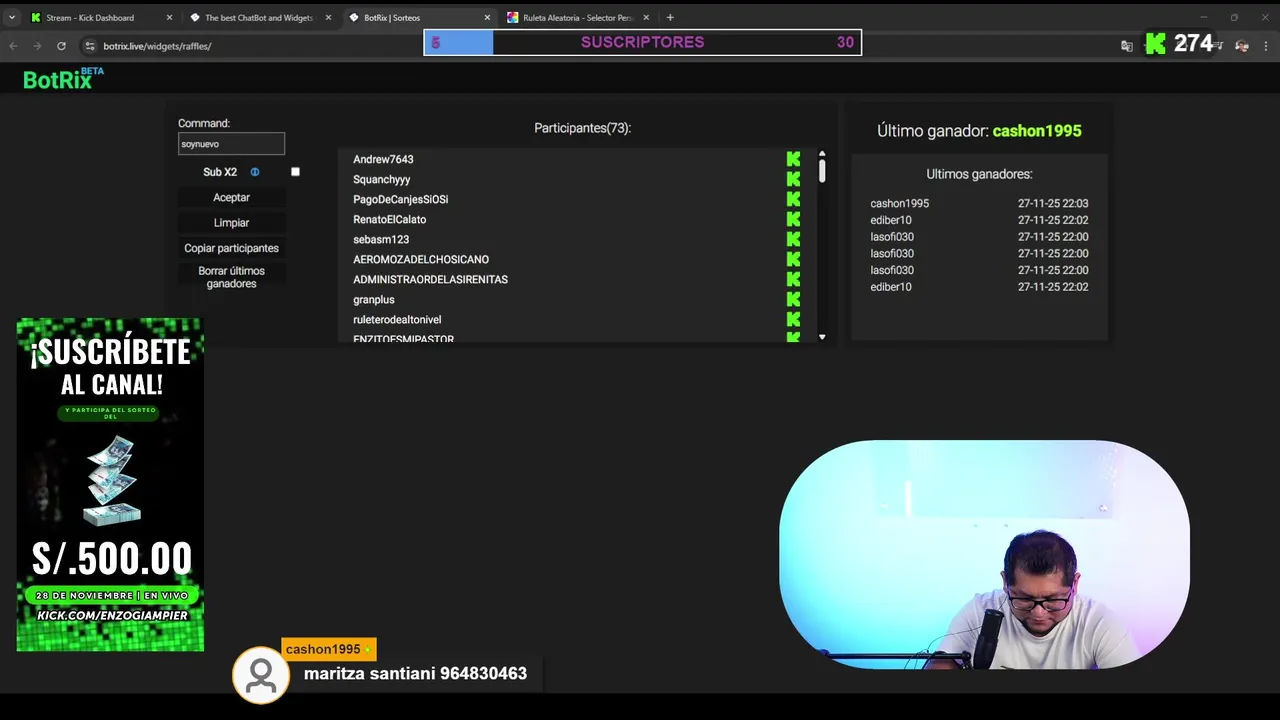Click Ultimos ganadores heading

pos(979,174)
